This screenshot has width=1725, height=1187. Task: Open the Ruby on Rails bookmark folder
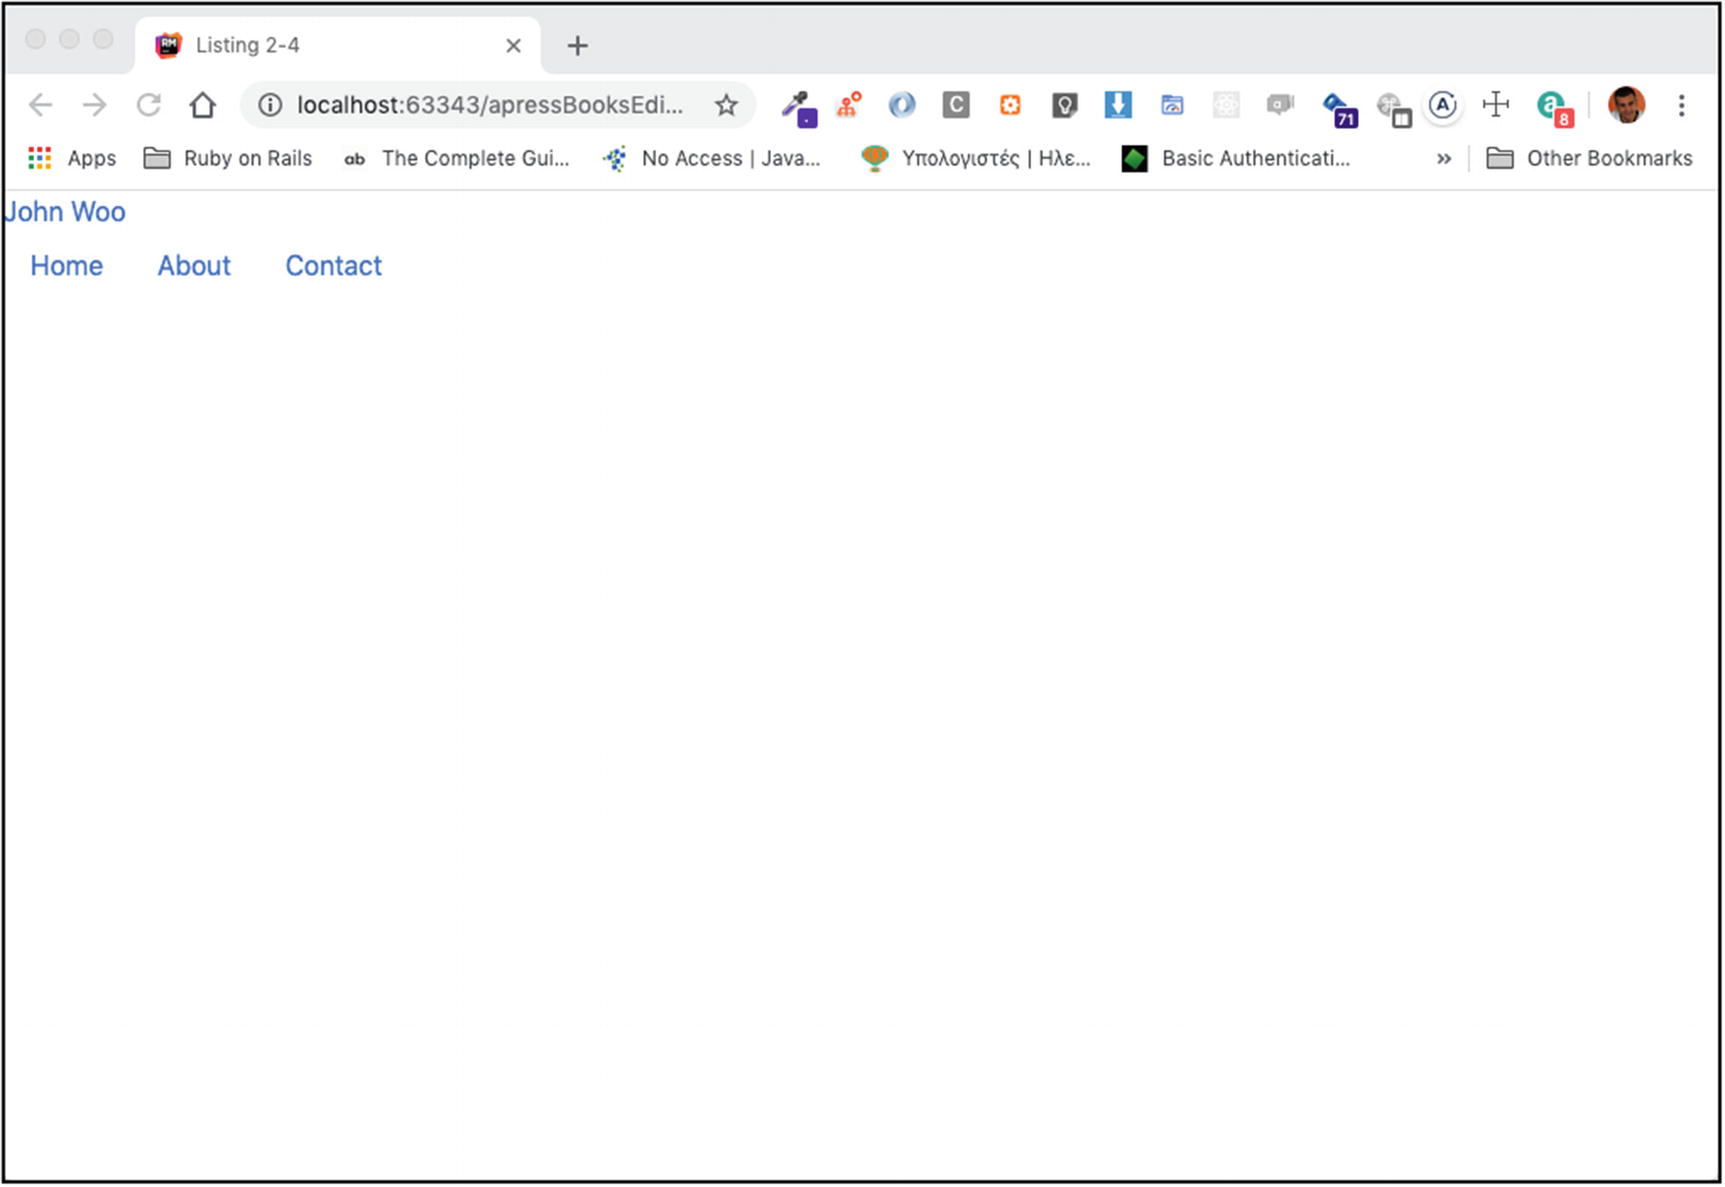228,158
